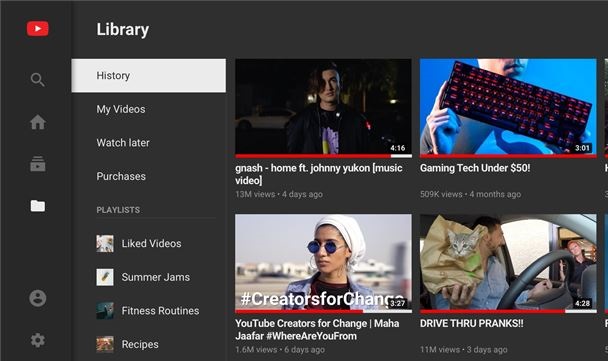This screenshot has width=608, height=361.
Task: Open the Account profile icon
Action: pos(38,298)
